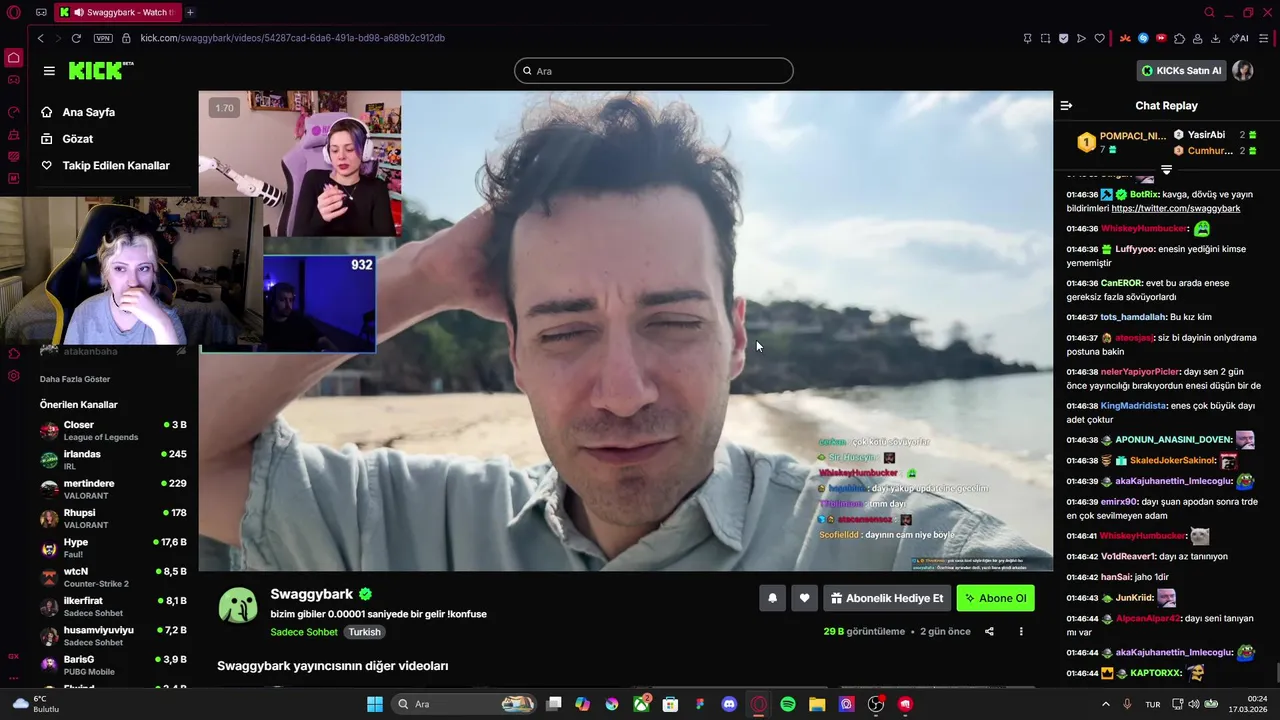Viewport: 1280px width, 720px height.
Task: Collapse the Chat Replay panel
Action: [1066, 105]
